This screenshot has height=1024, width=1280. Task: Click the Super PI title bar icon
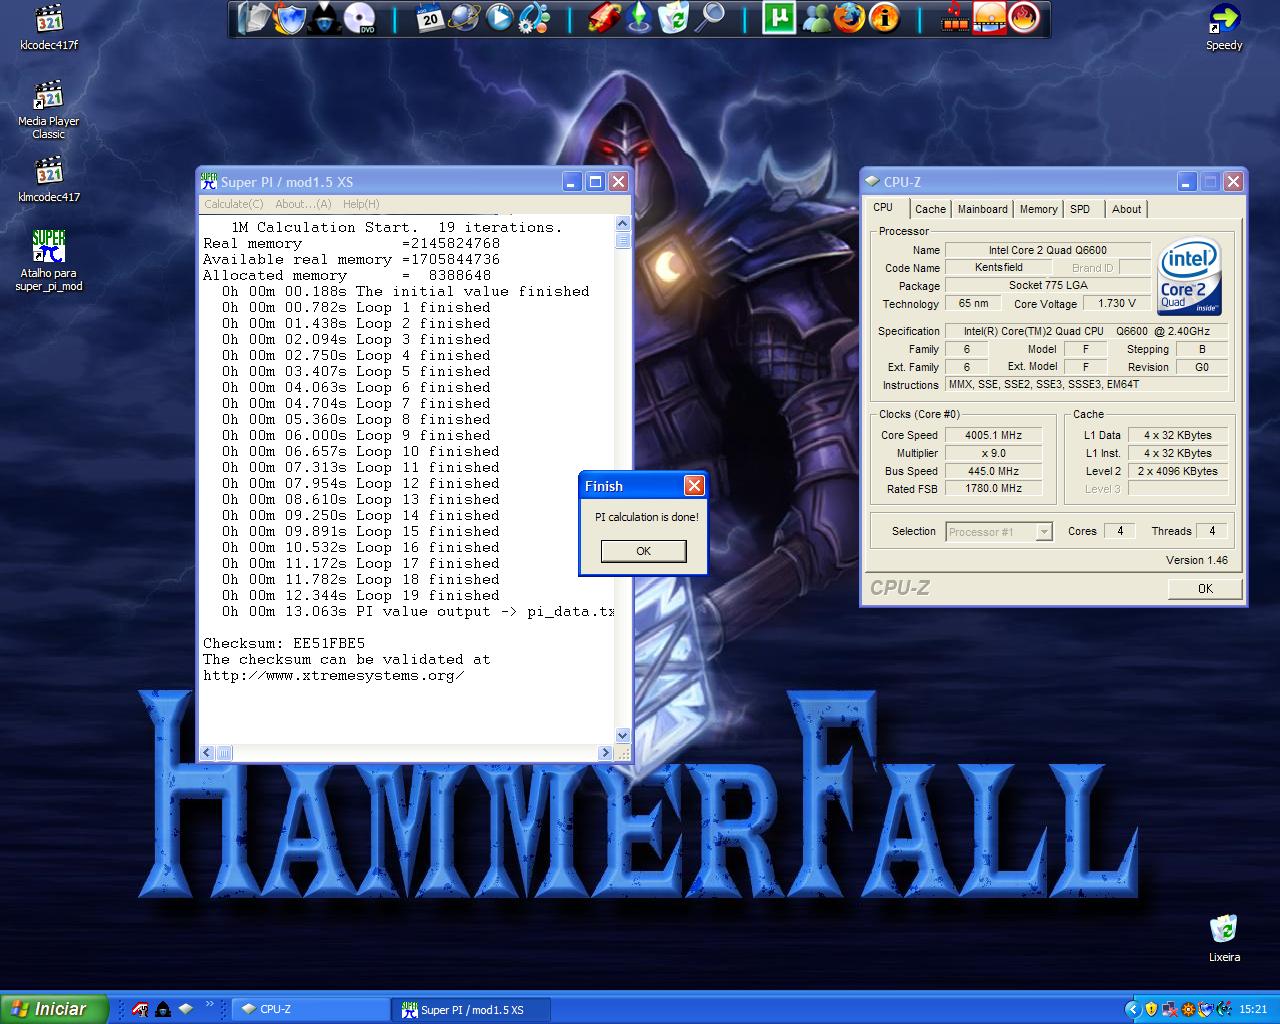pos(209,181)
